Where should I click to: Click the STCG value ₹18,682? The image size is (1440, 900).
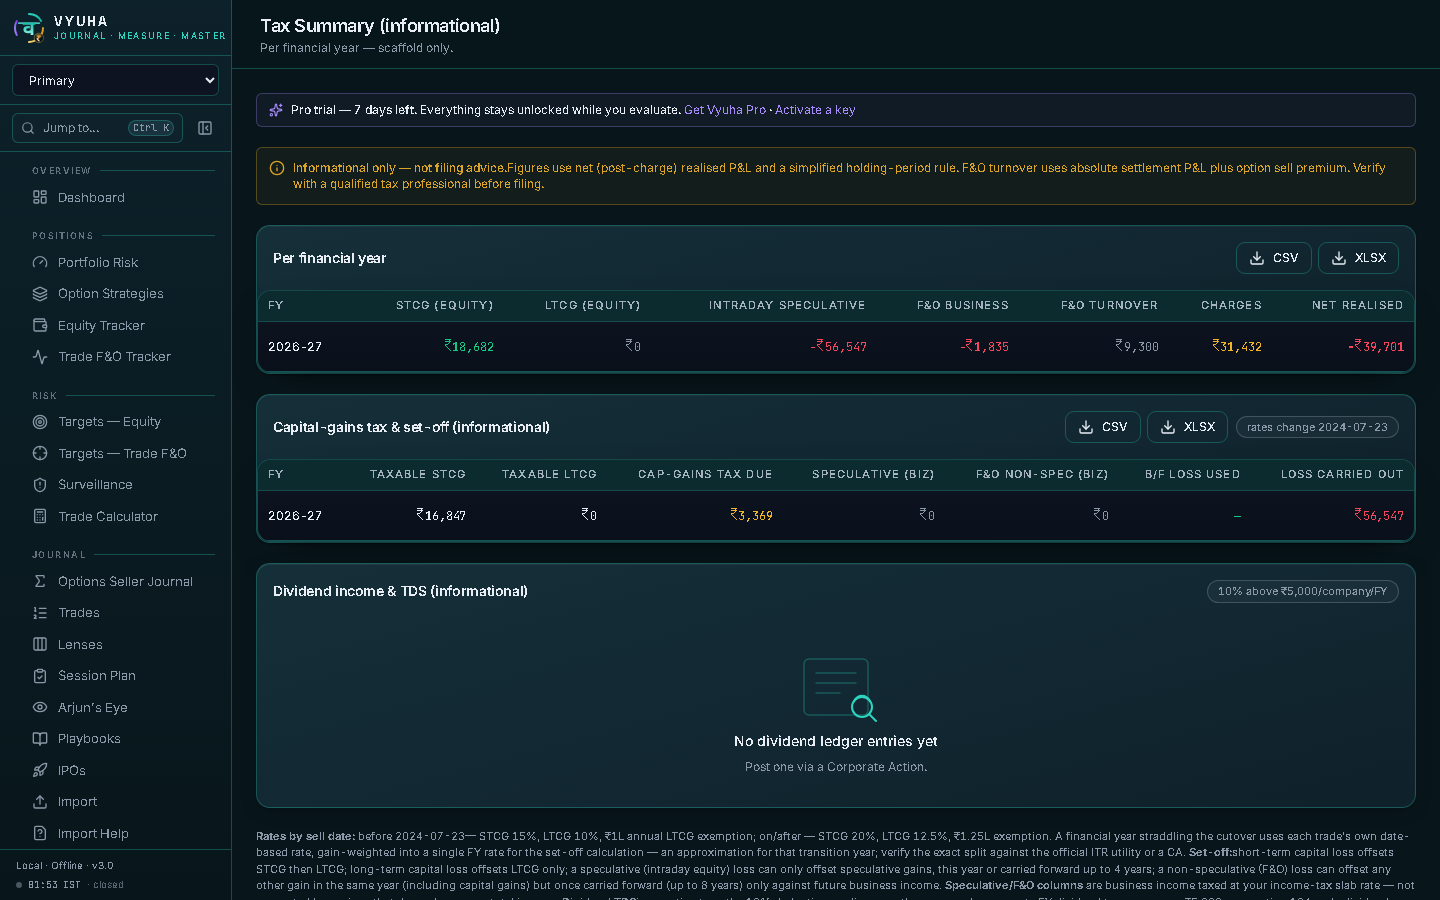[x=469, y=347]
